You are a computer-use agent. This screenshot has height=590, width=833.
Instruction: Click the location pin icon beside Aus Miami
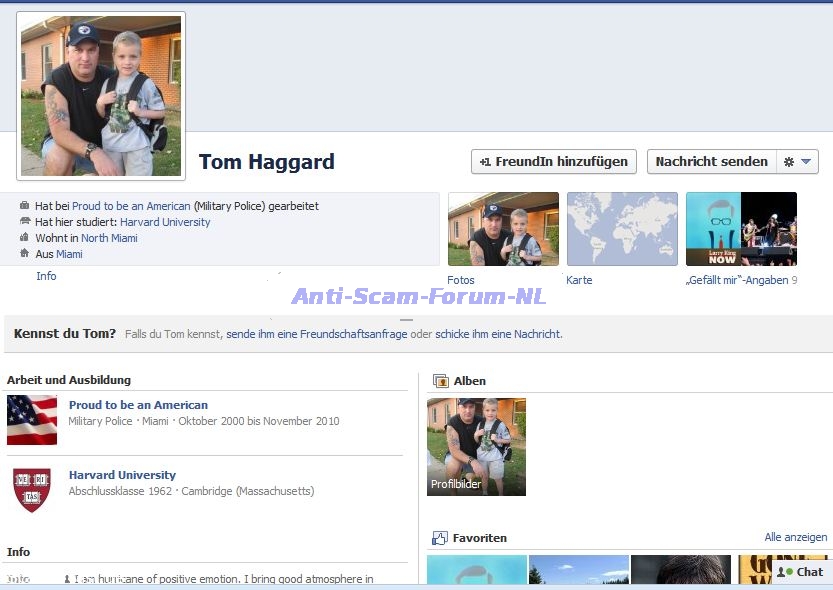(25, 254)
